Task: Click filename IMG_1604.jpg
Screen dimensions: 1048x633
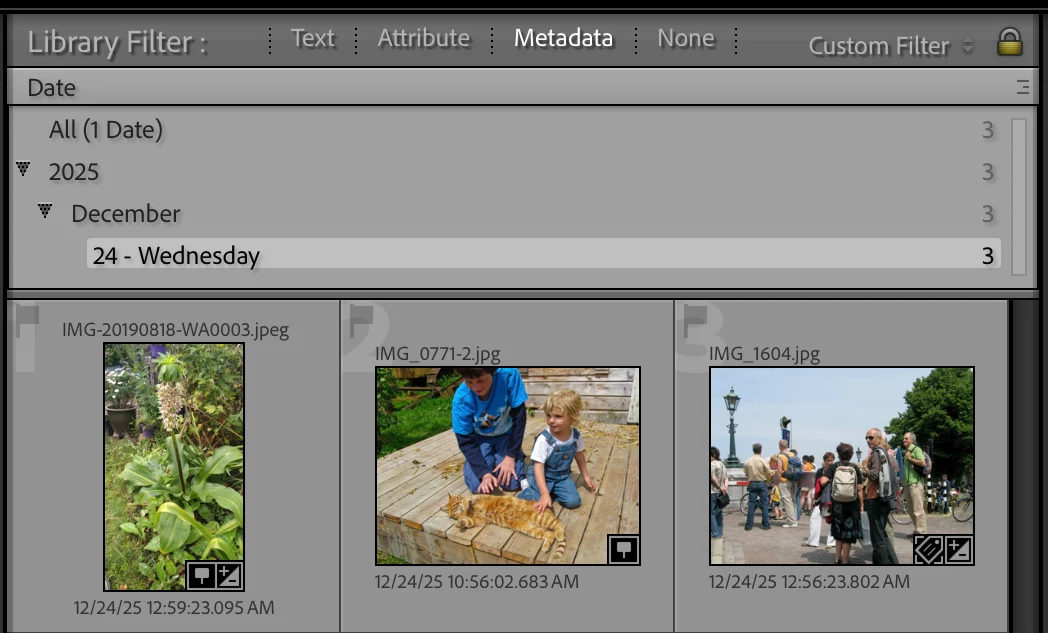Action: point(765,354)
